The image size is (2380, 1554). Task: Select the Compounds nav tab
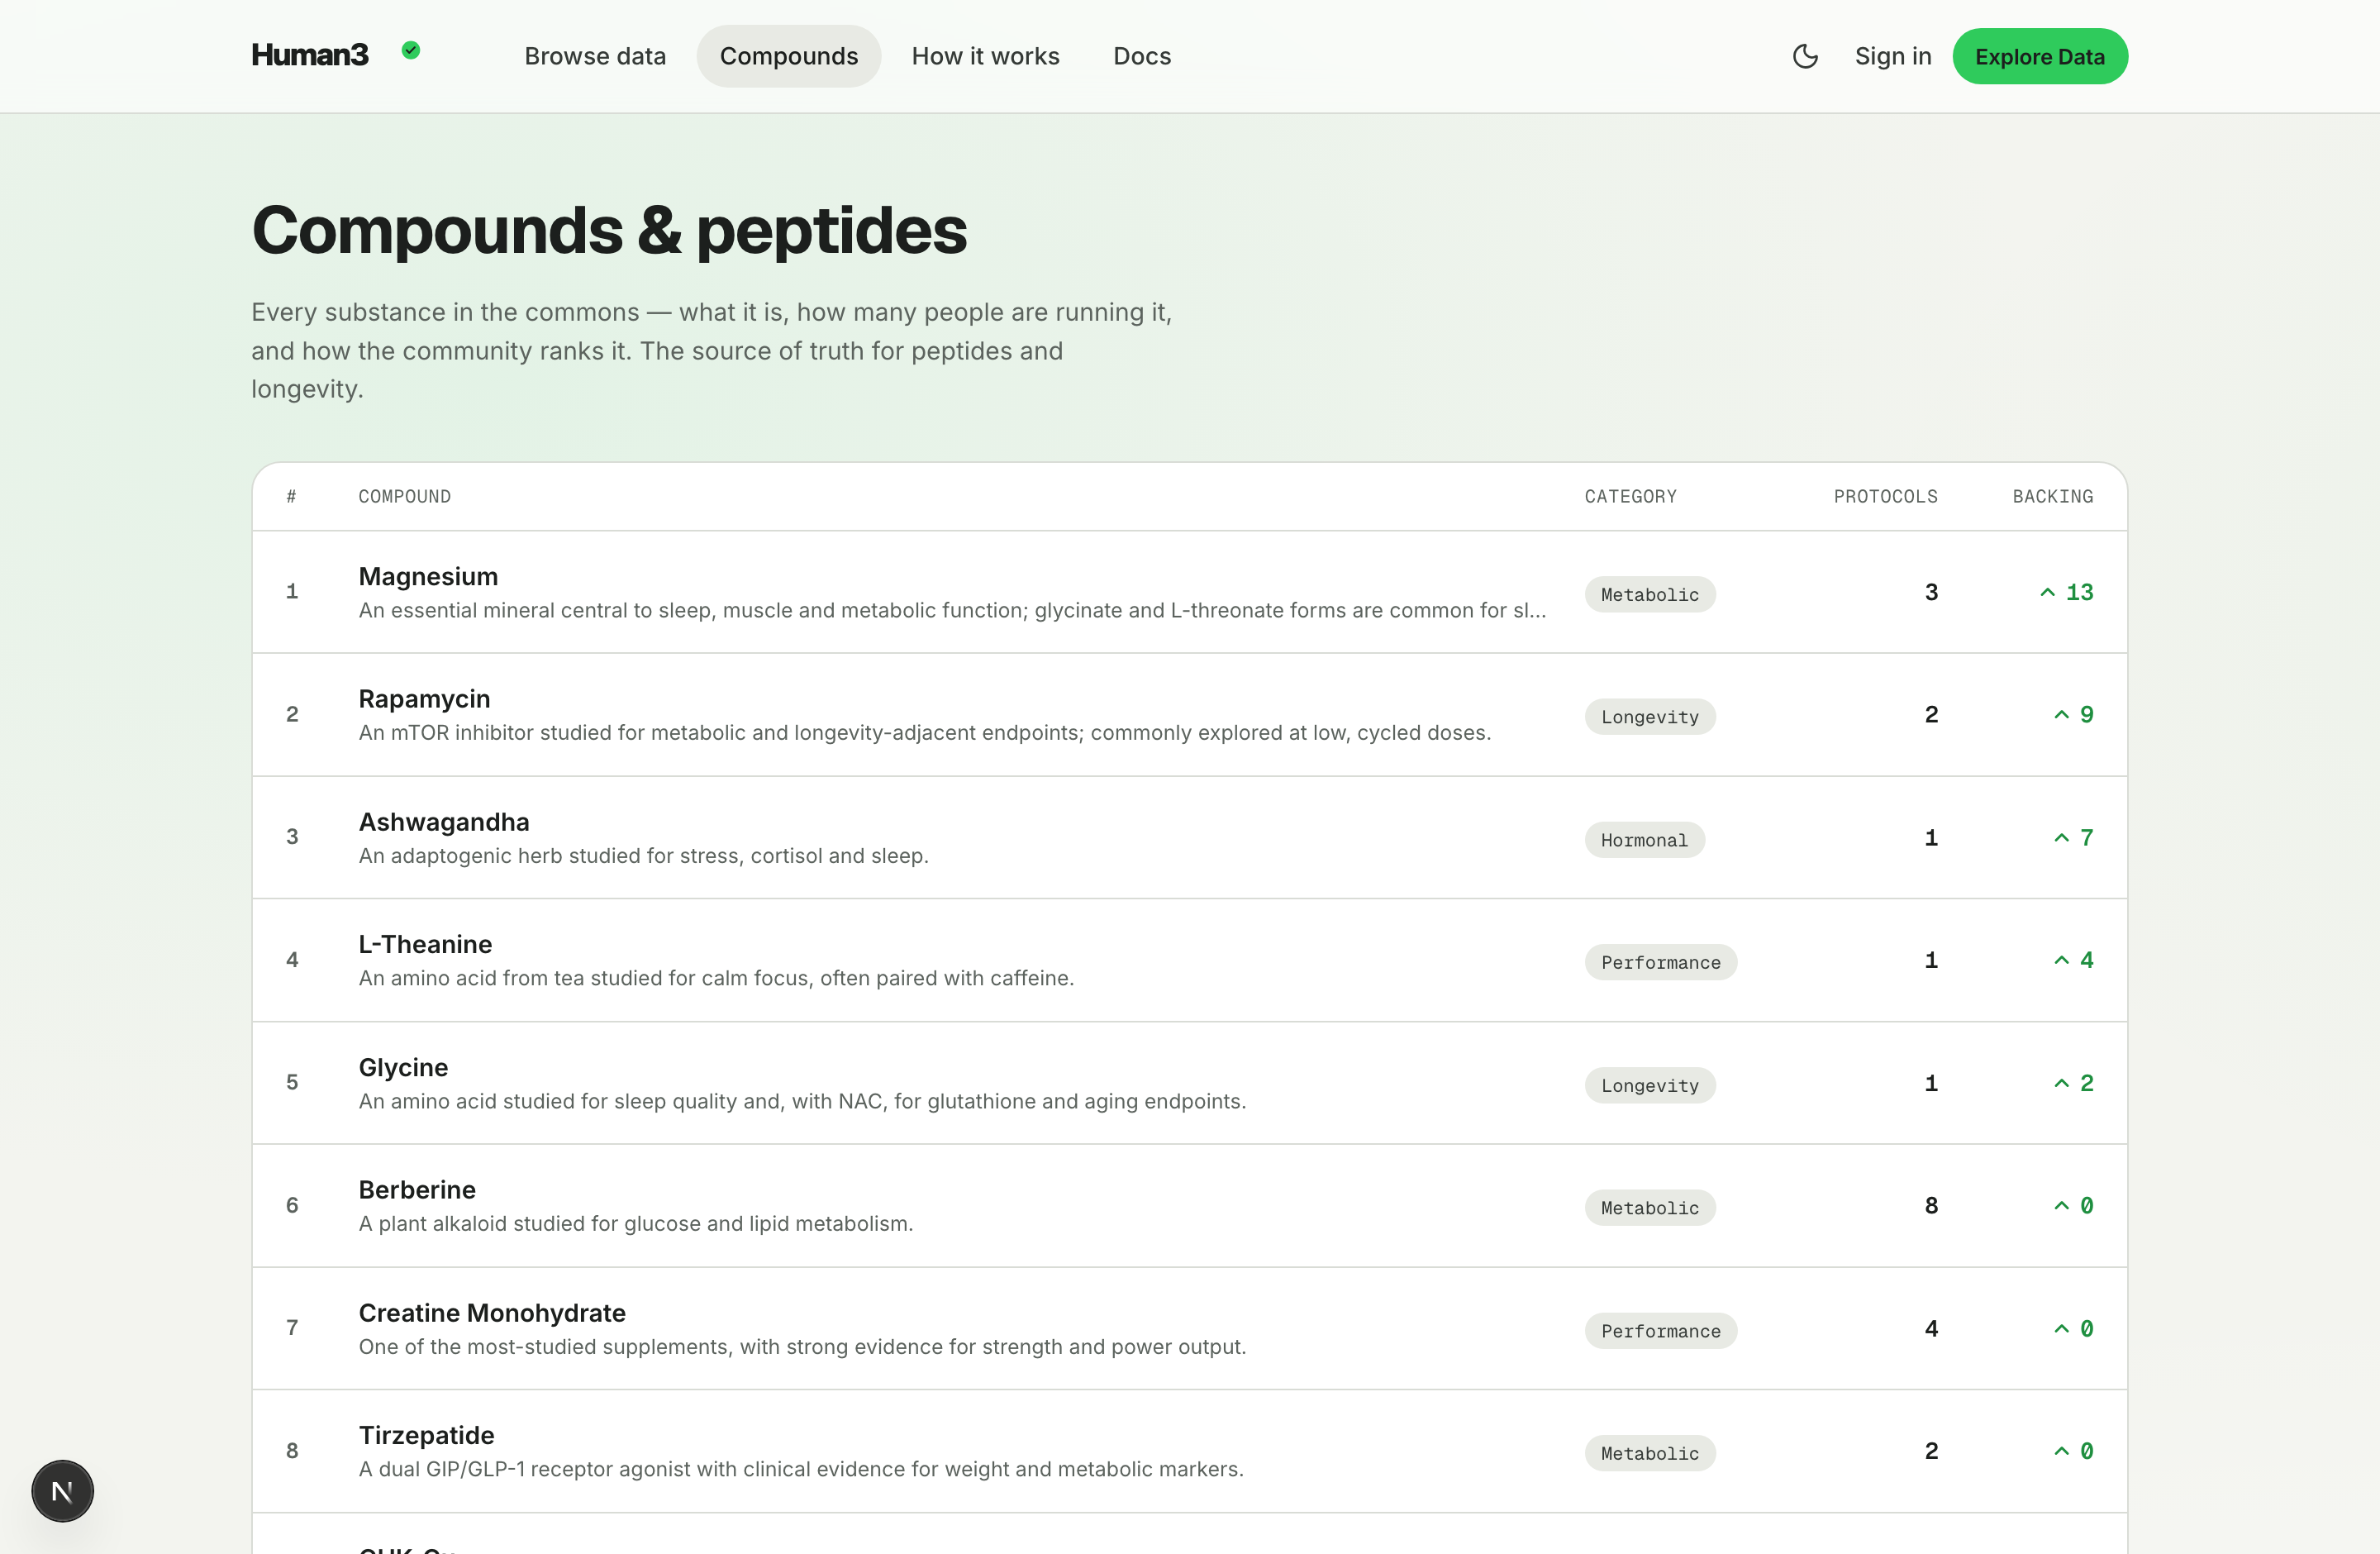coord(789,56)
